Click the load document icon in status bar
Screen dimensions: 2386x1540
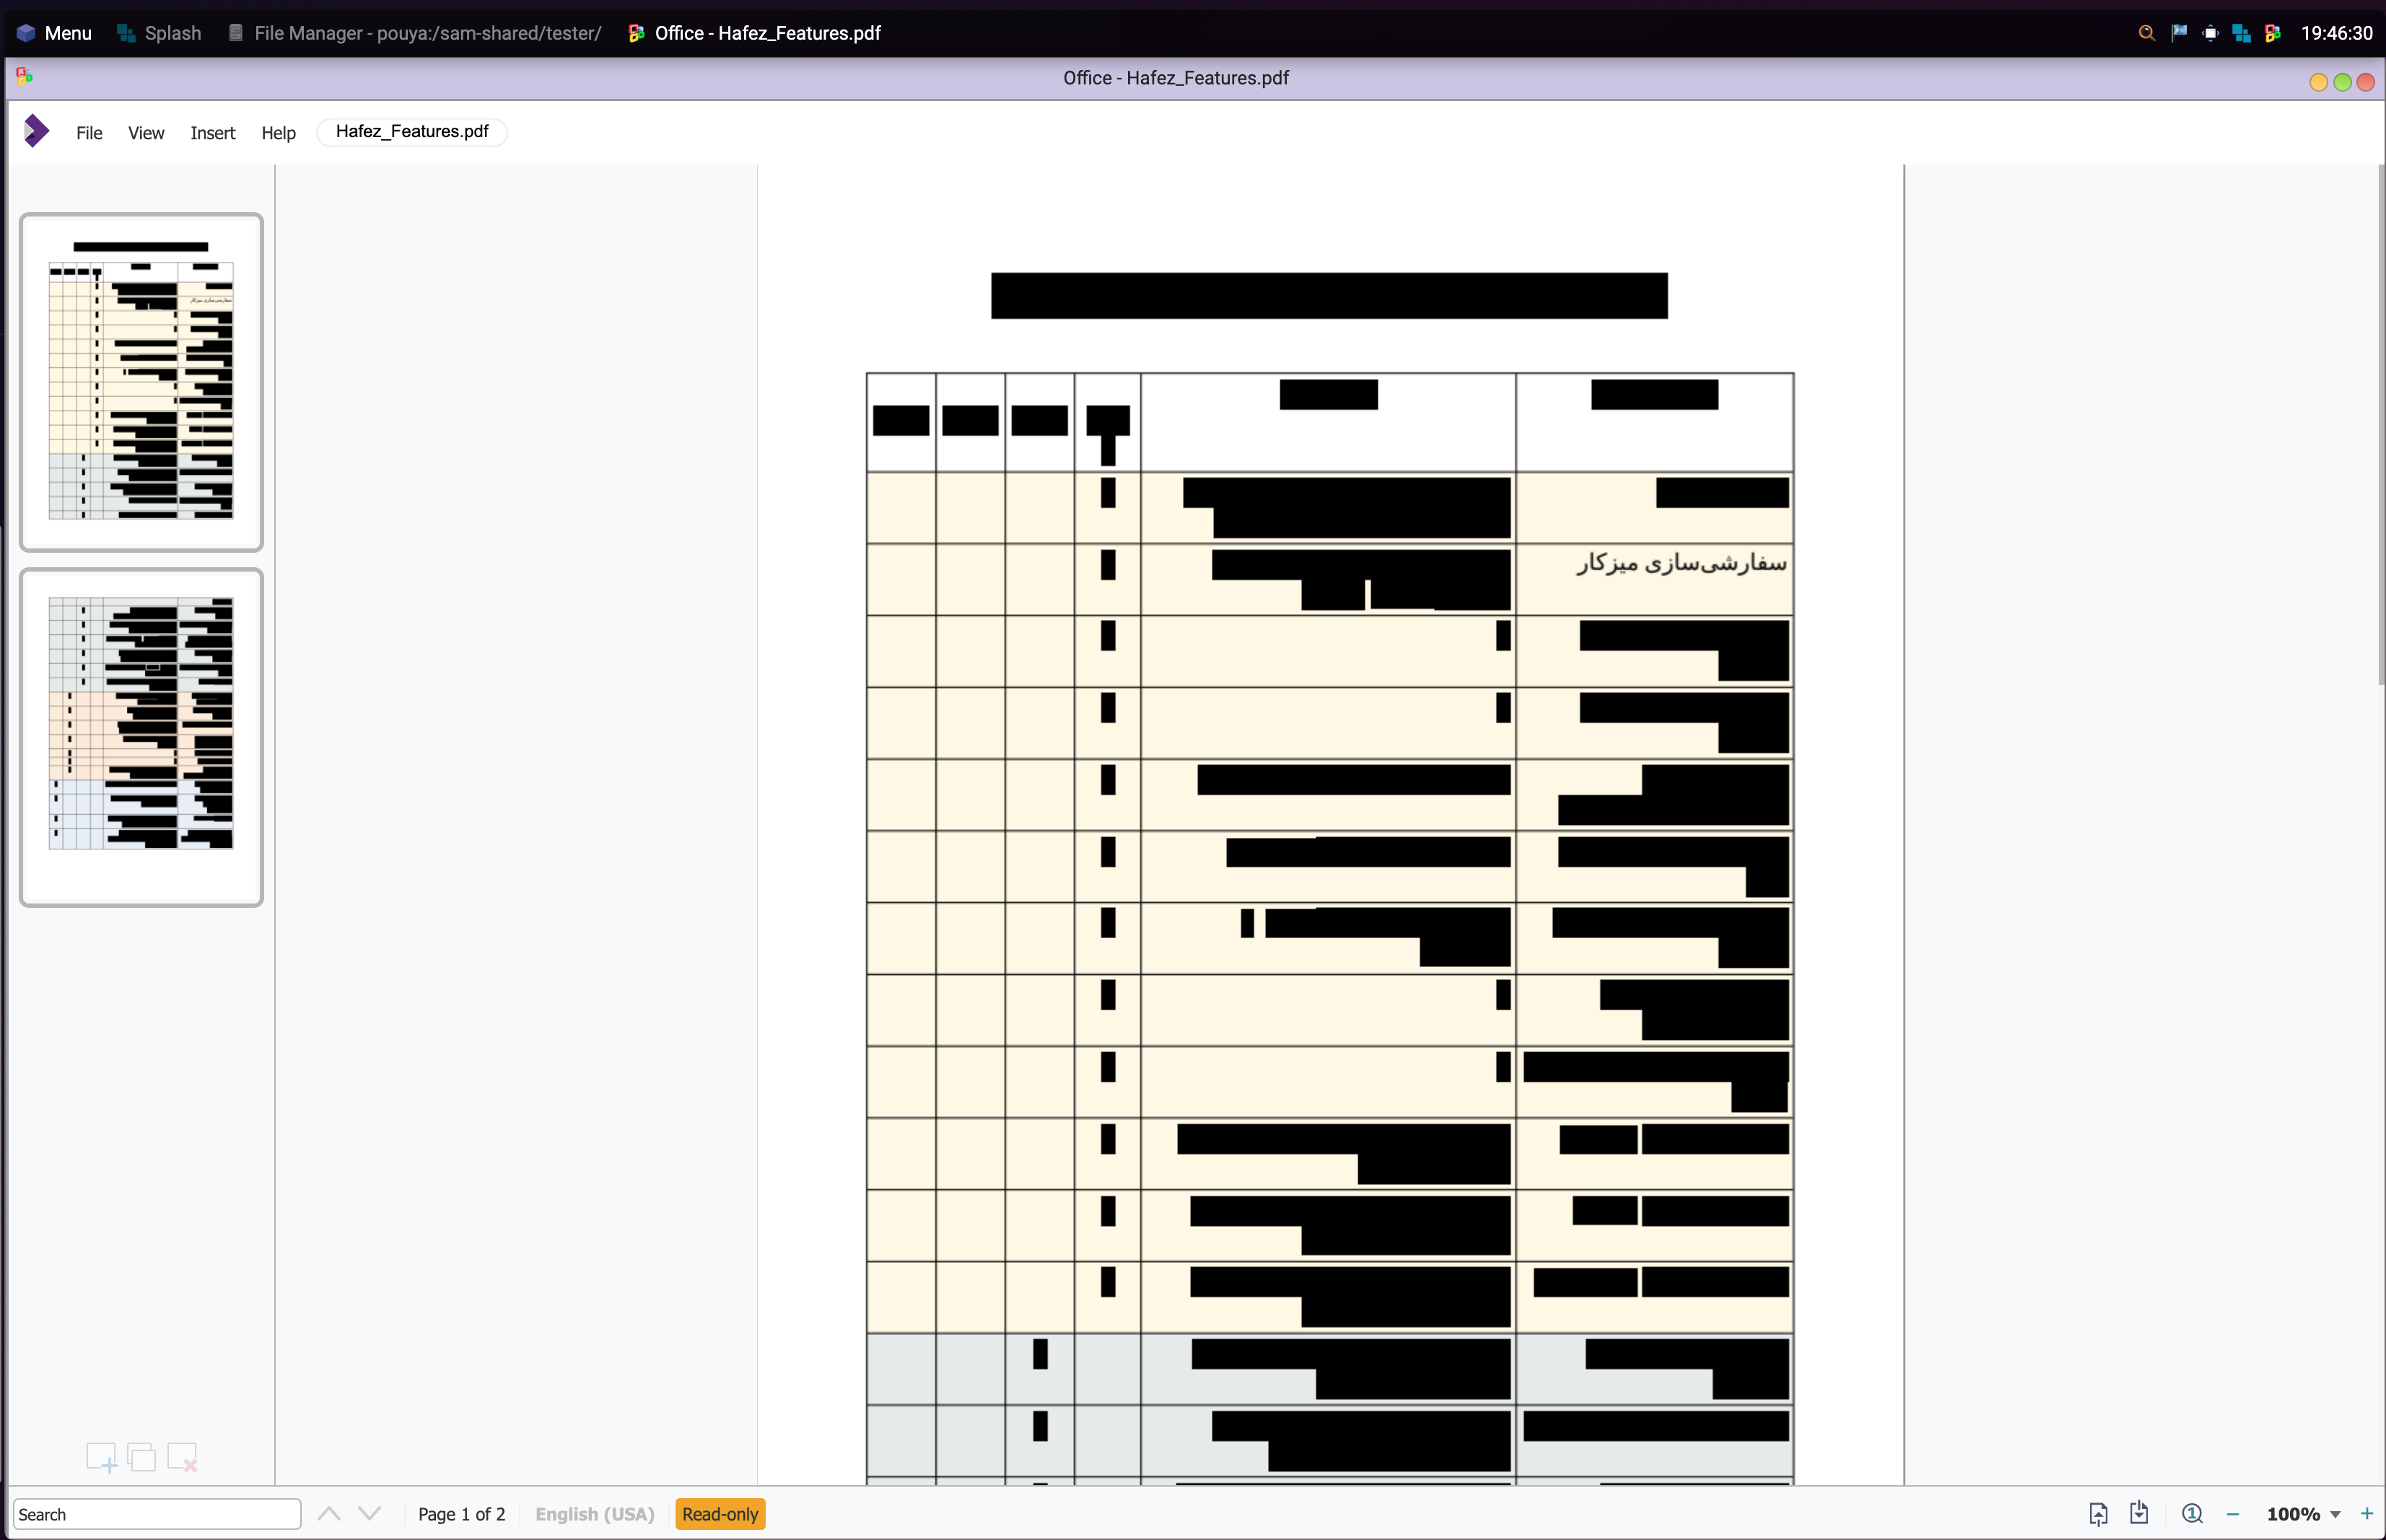(x=2098, y=1514)
